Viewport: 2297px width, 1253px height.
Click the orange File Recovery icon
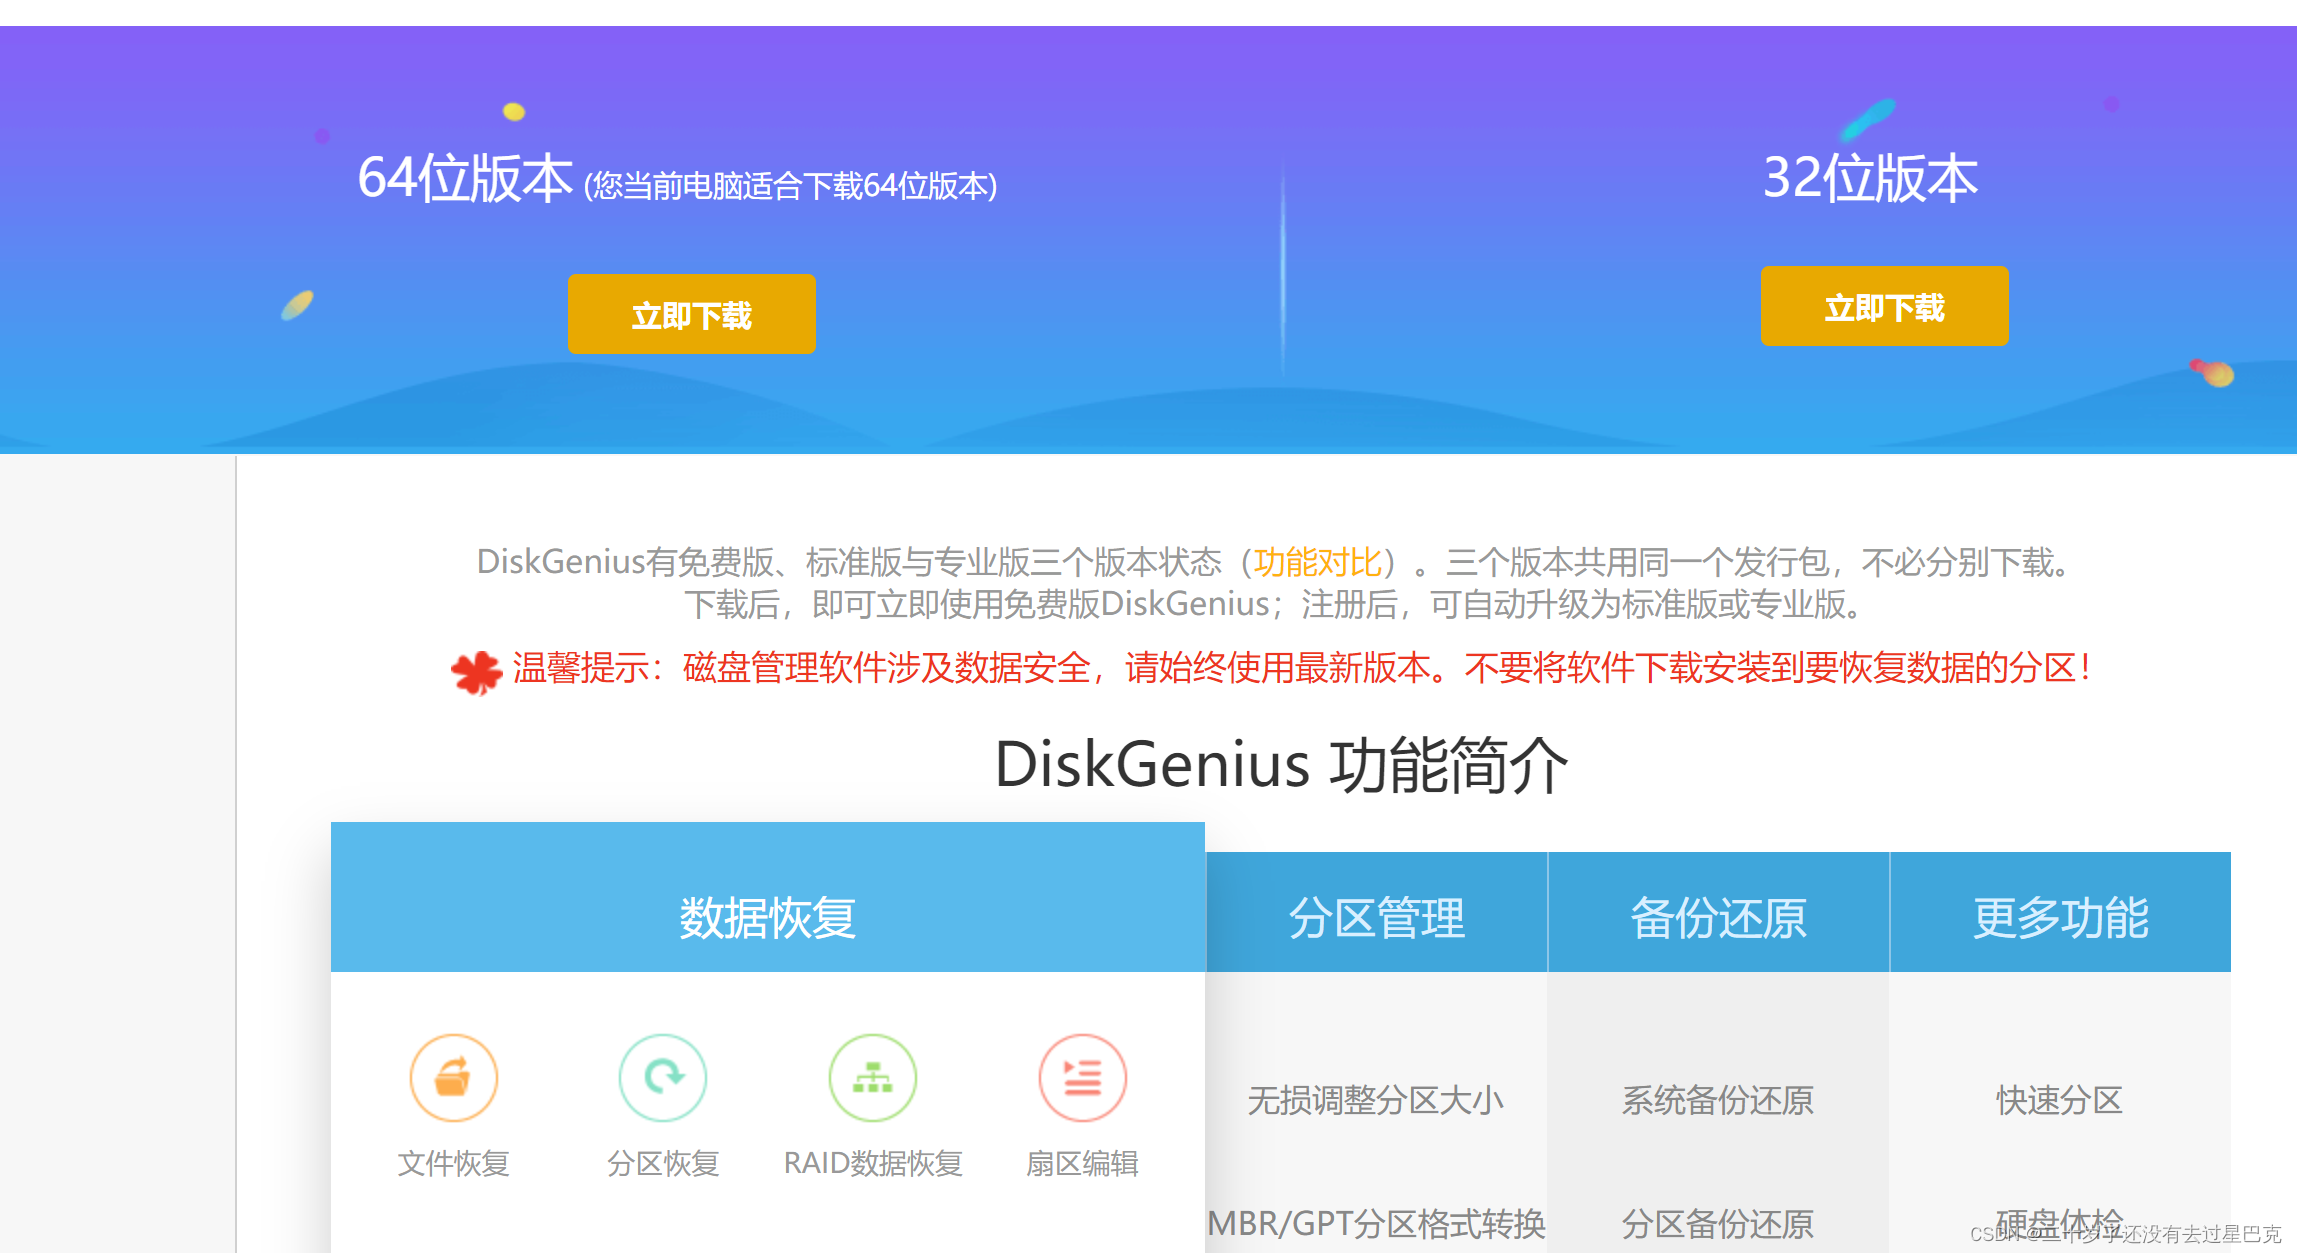453,1078
